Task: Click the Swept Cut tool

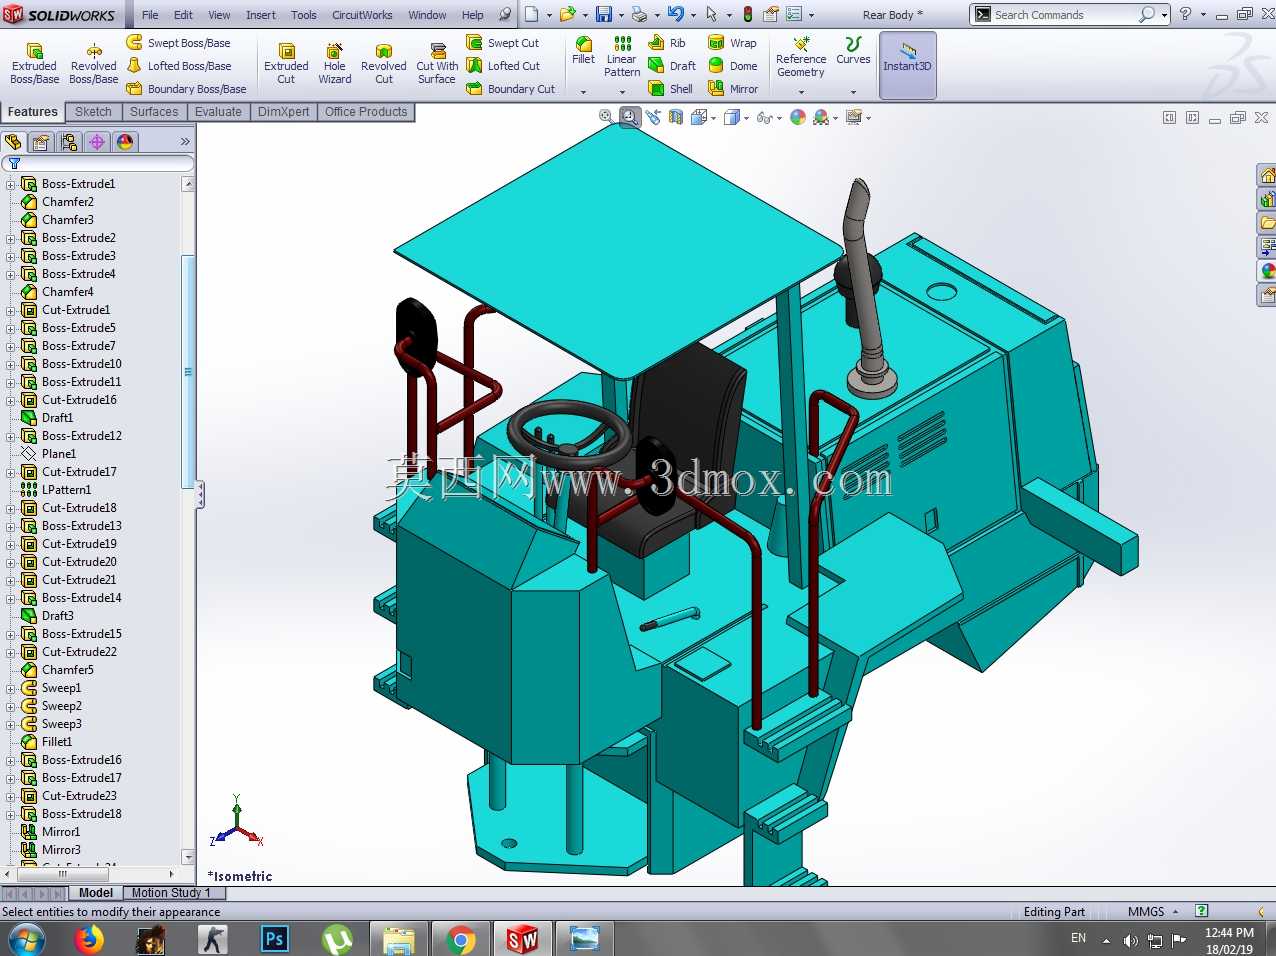Action: (x=503, y=43)
